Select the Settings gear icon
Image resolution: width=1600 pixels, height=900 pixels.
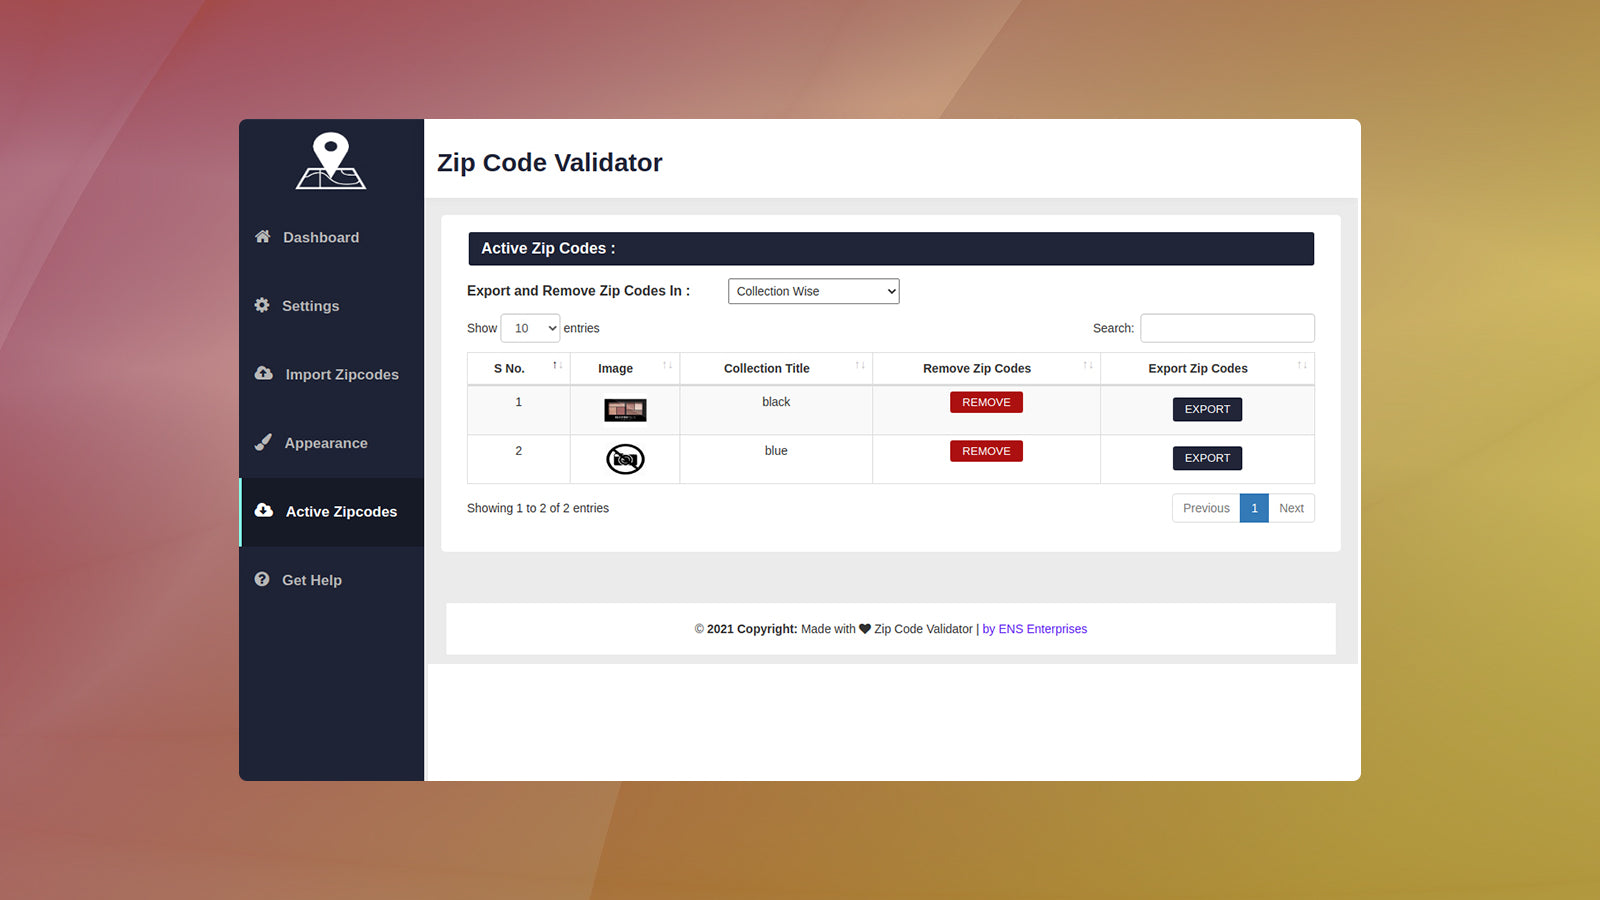point(262,306)
